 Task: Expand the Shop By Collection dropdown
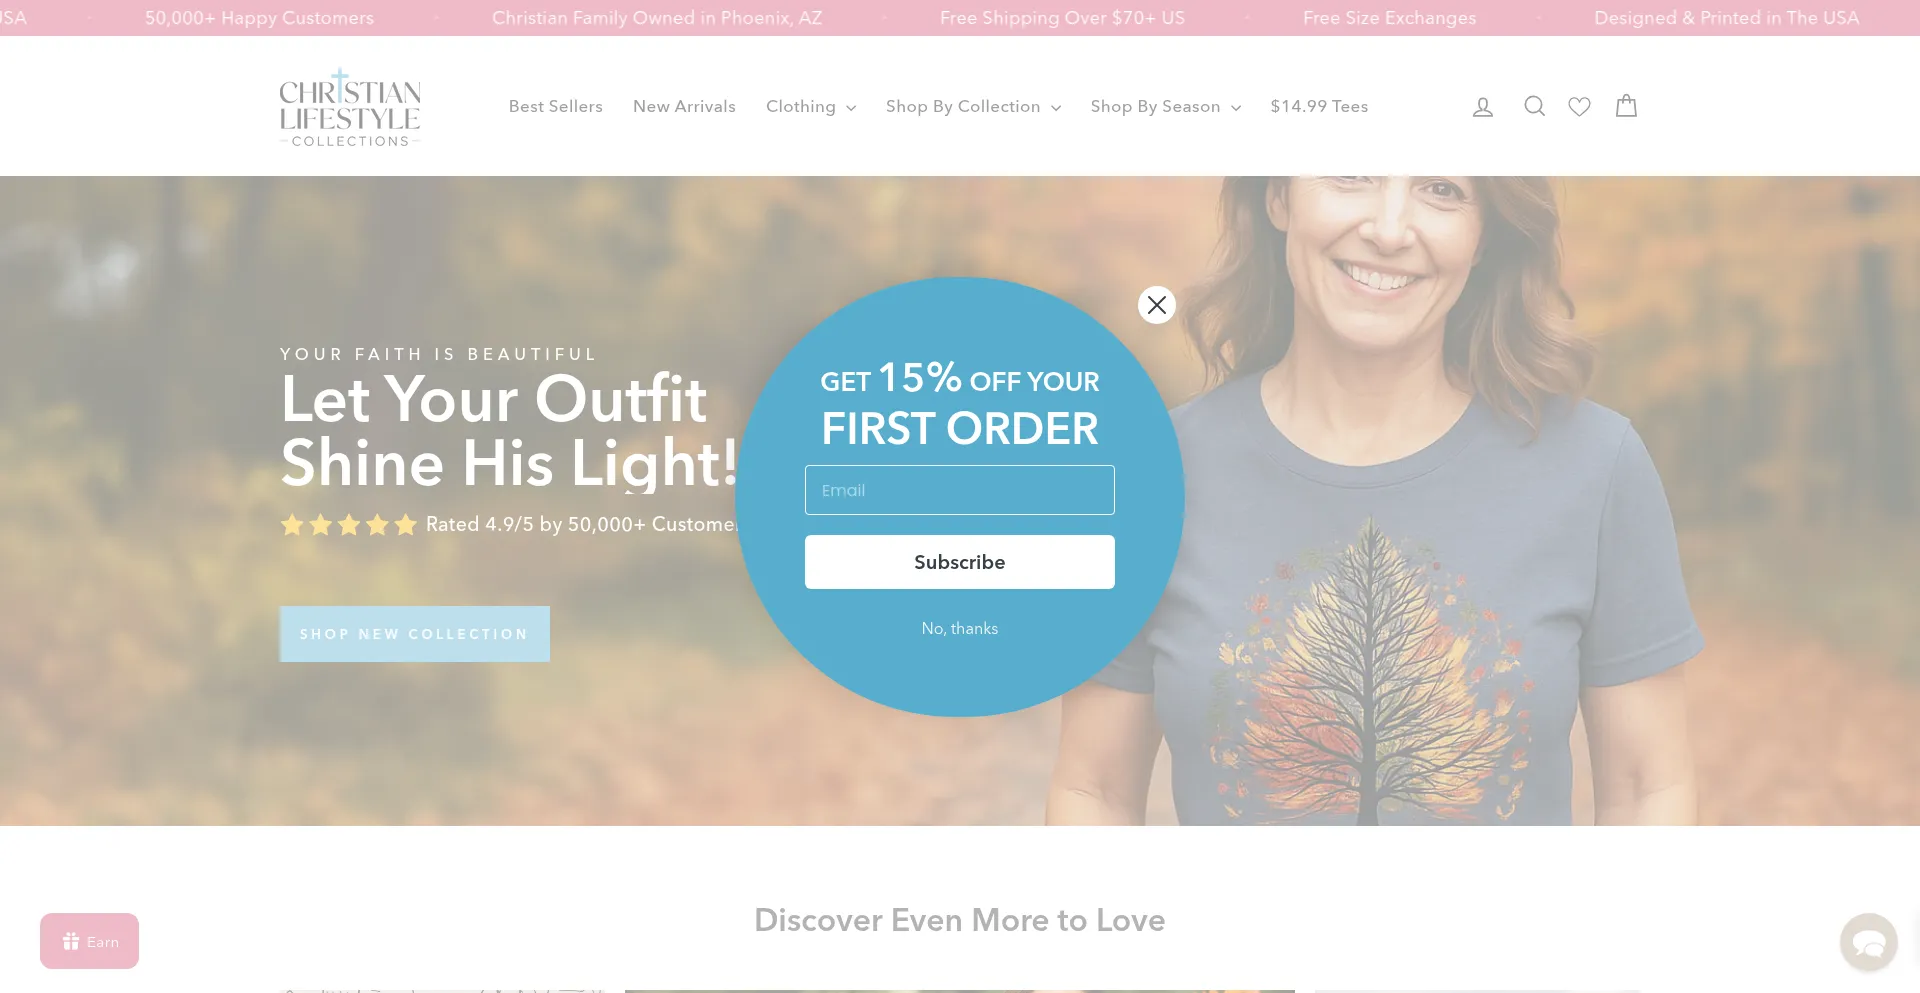pos(973,106)
